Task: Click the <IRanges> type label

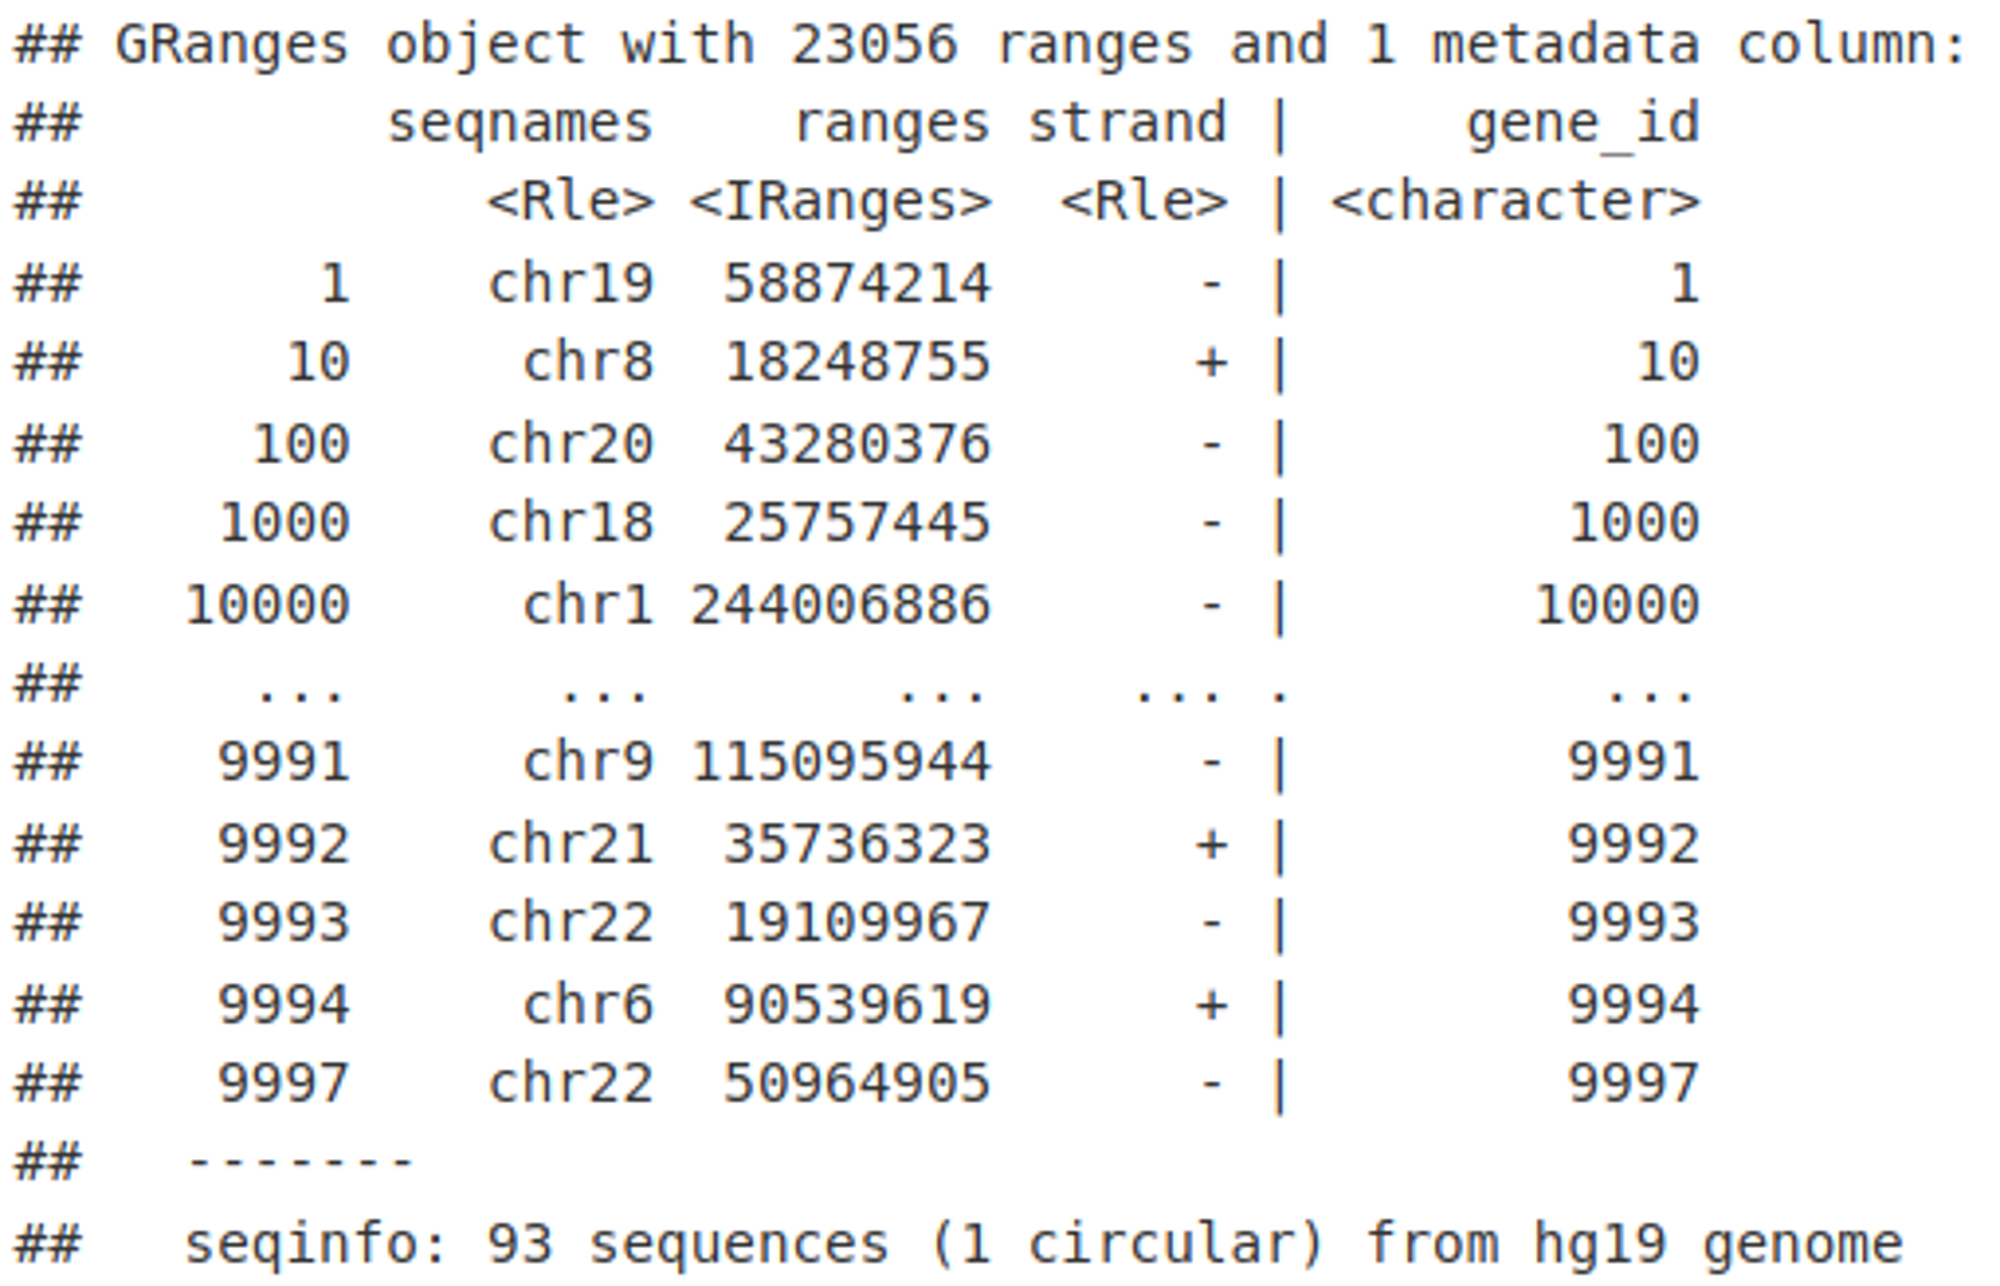Action: [840, 203]
